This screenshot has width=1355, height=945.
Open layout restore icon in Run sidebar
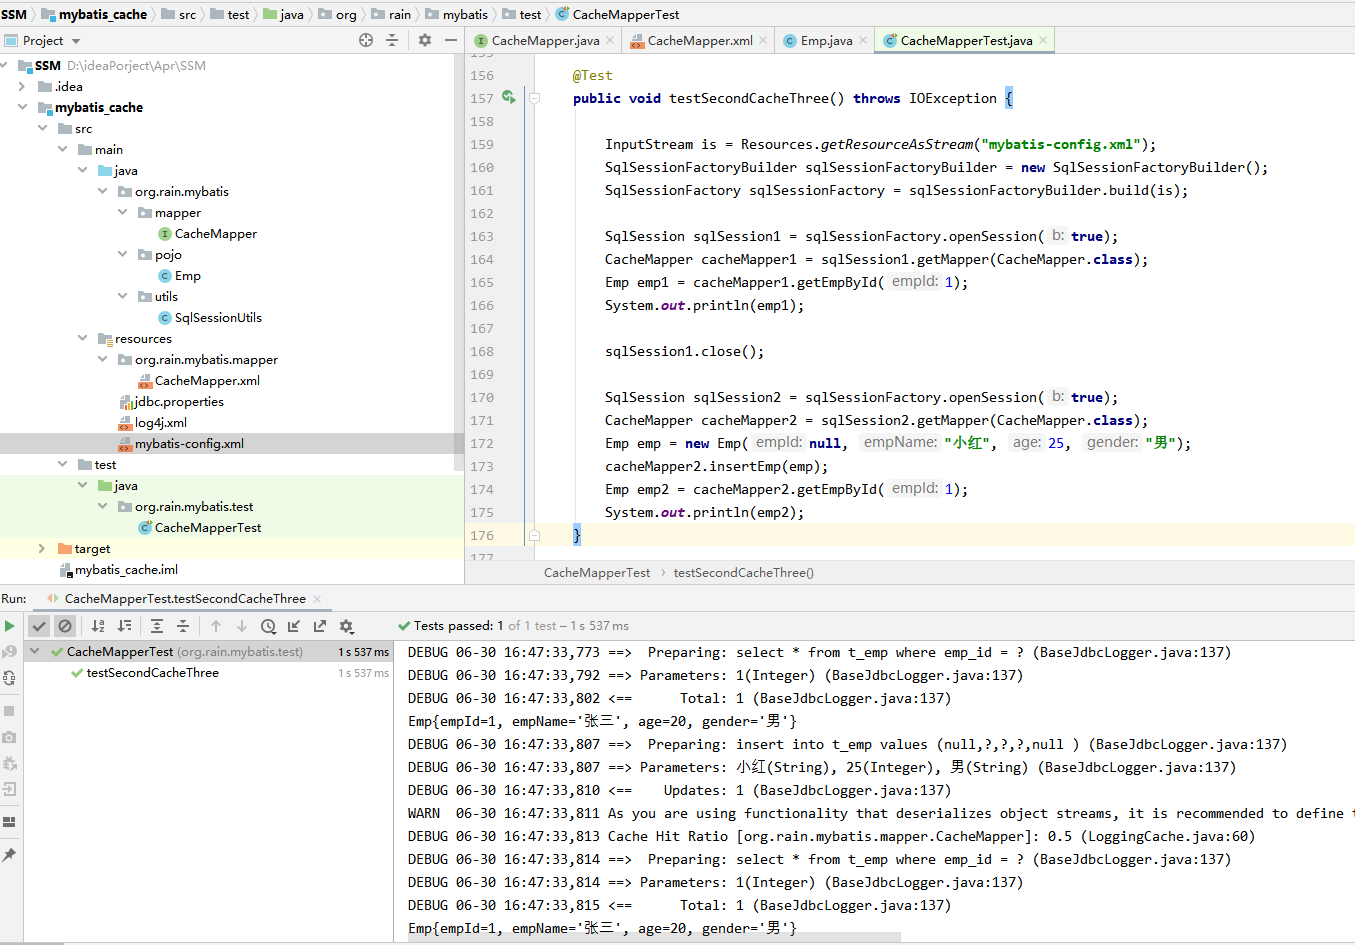click(9, 822)
